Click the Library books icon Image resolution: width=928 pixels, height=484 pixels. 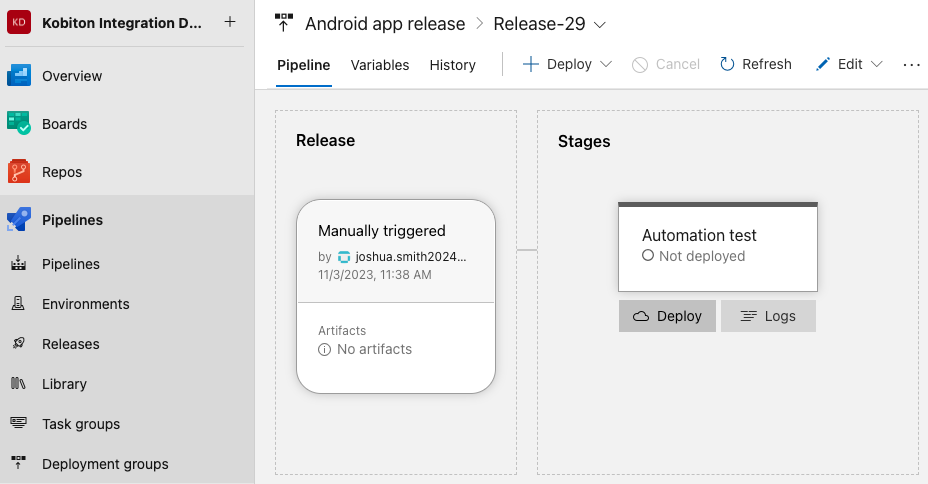[x=18, y=383]
